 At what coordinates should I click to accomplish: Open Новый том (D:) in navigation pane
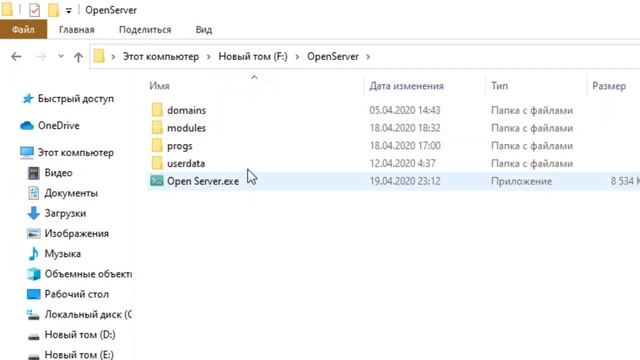[x=80, y=335]
